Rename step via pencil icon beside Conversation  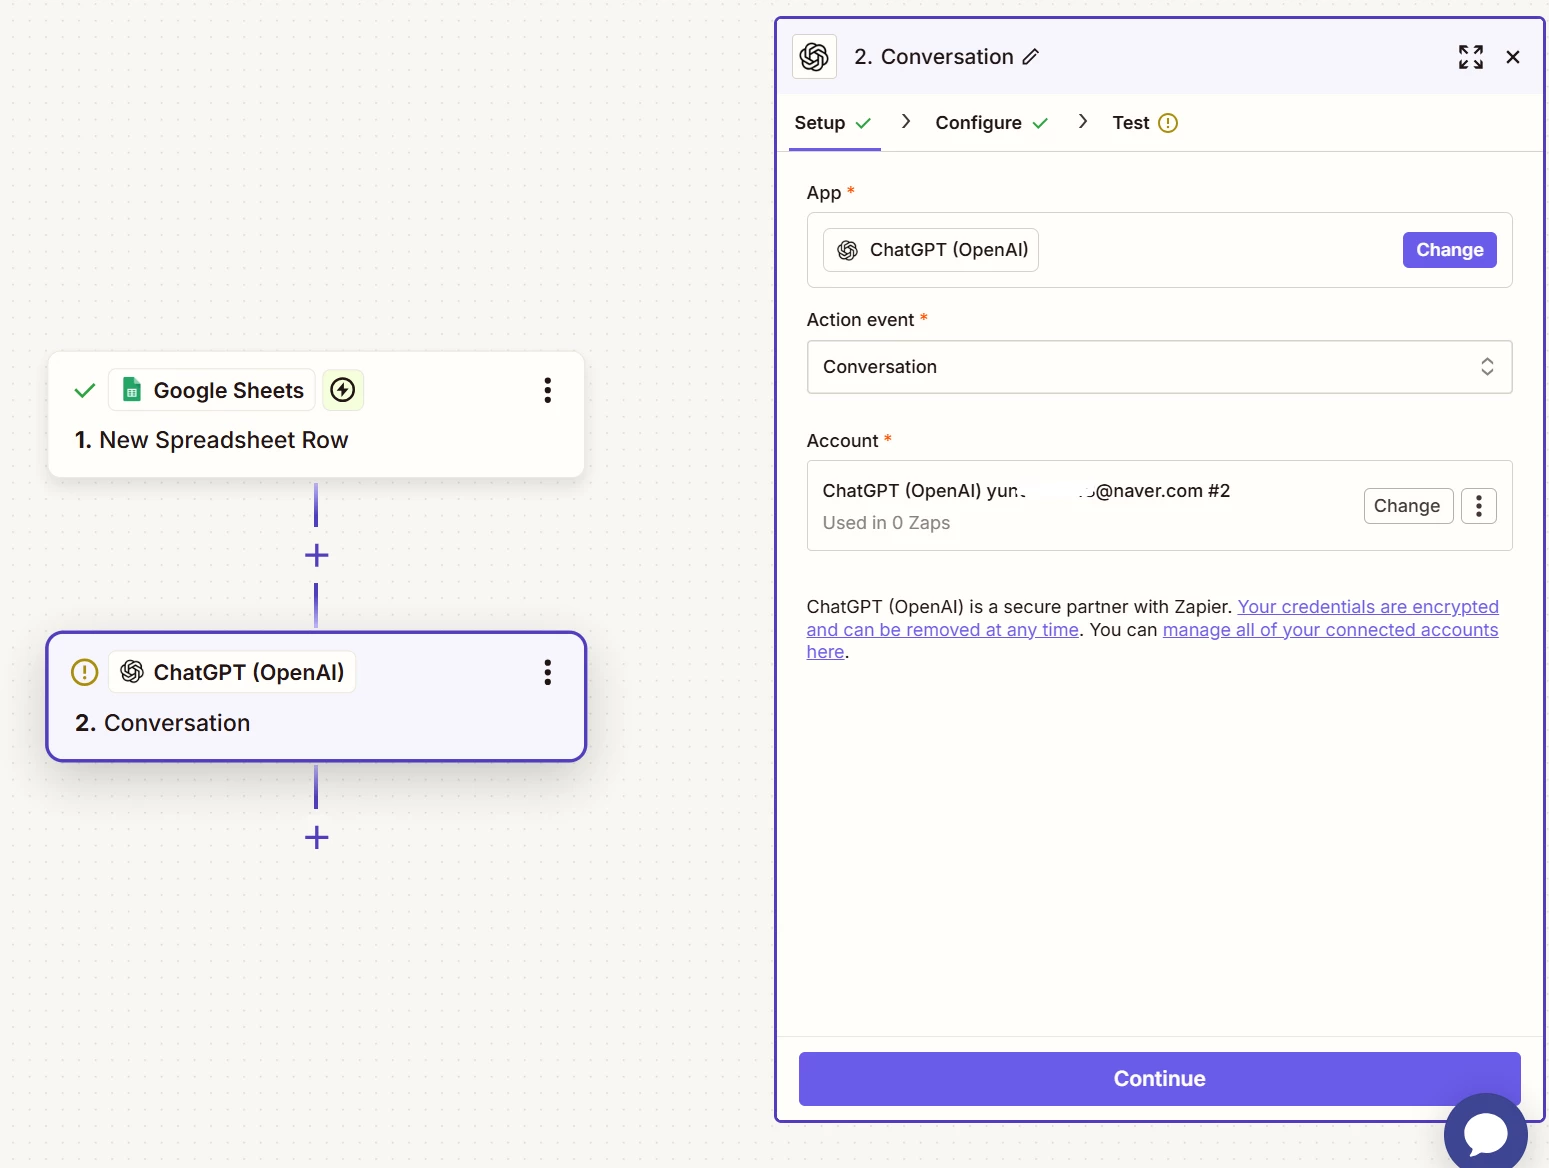(x=1031, y=57)
